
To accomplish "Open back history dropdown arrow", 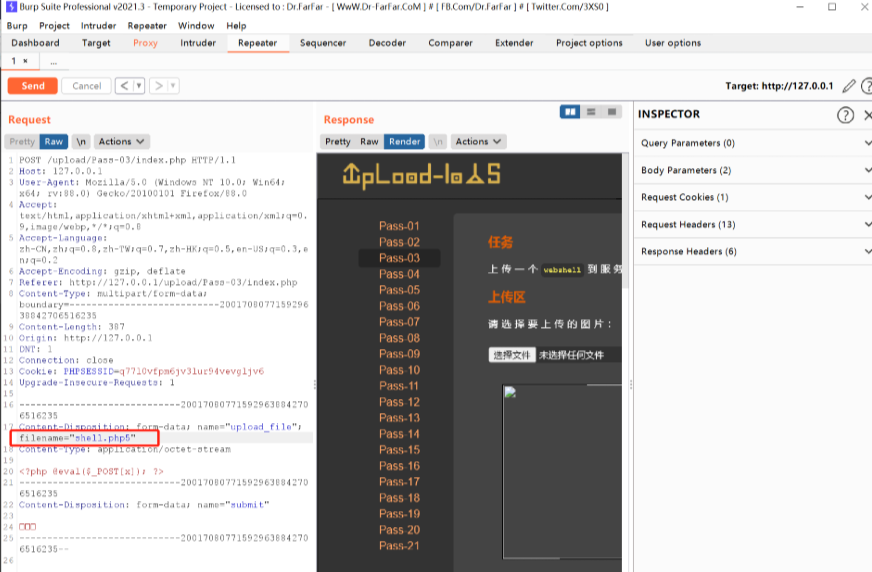I will click(x=139, y=86).
